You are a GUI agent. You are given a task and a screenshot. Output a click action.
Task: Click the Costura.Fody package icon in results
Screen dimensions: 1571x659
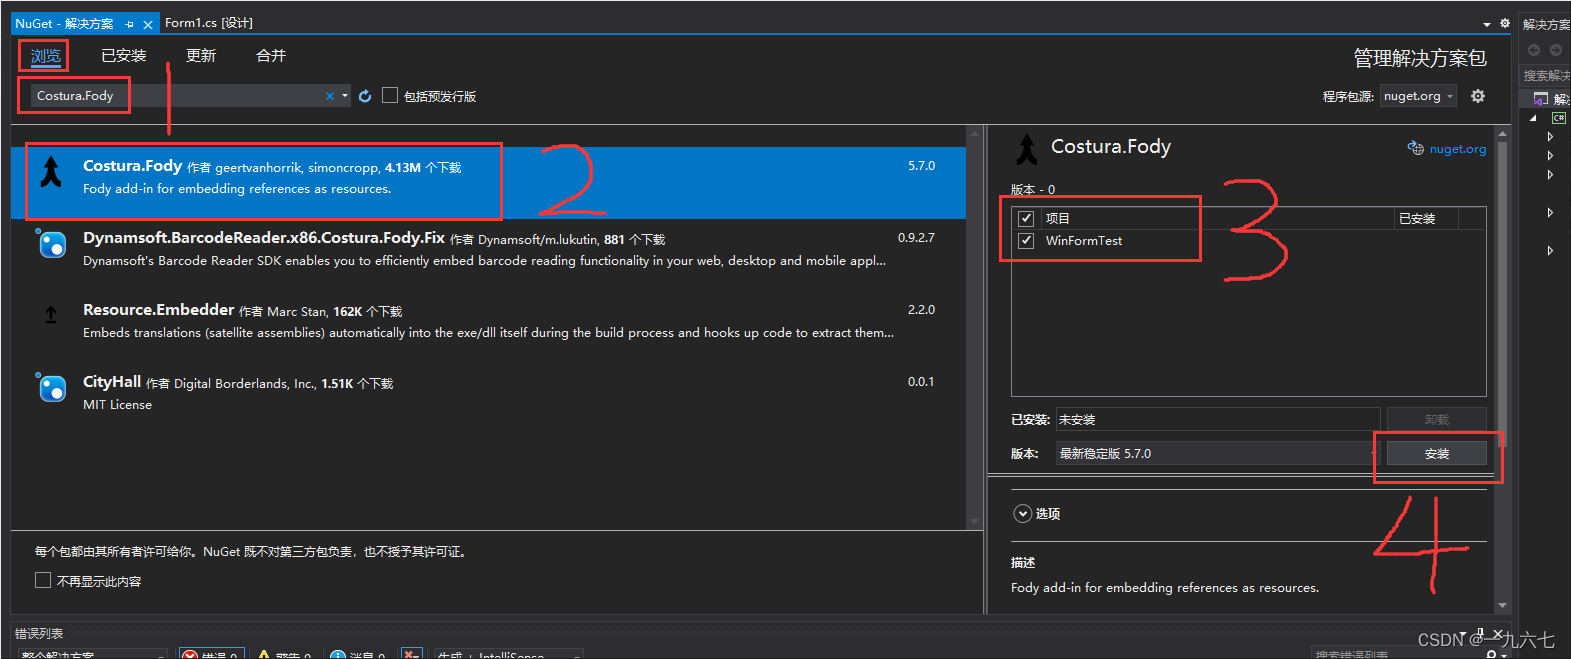pos(51,172)
